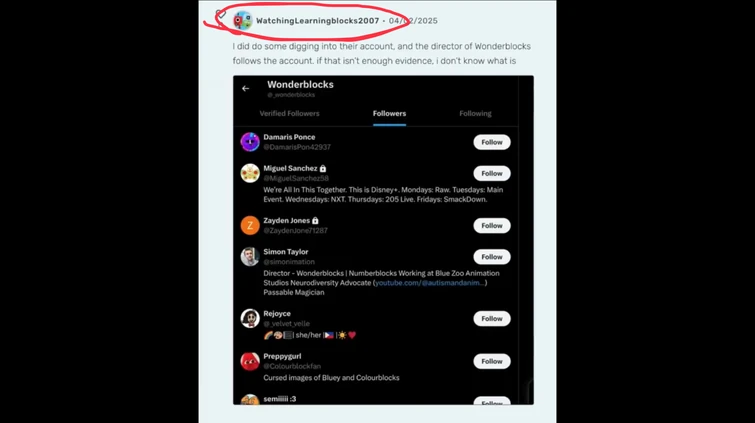Image resolution: width=755 pixels, height=423 pixels.
Task: Open the Following tab
Action: 475,114
